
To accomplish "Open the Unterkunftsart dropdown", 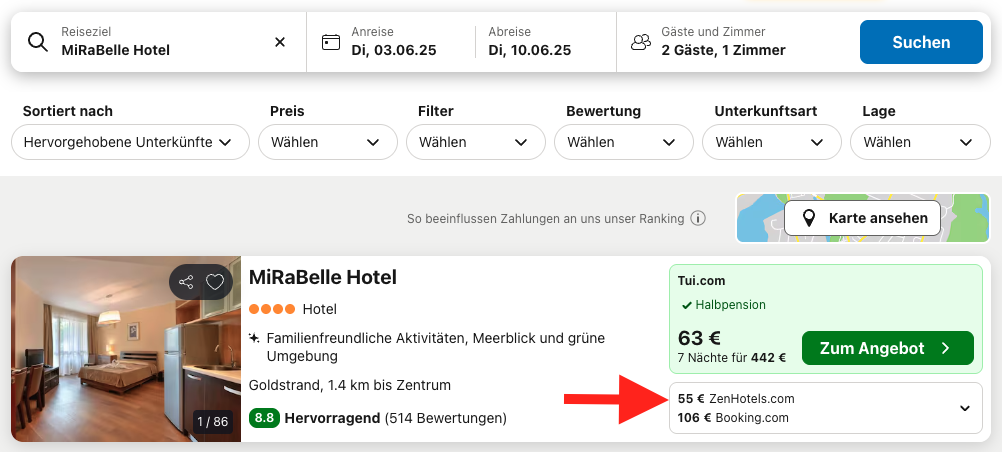I will (x=772, y=142).
